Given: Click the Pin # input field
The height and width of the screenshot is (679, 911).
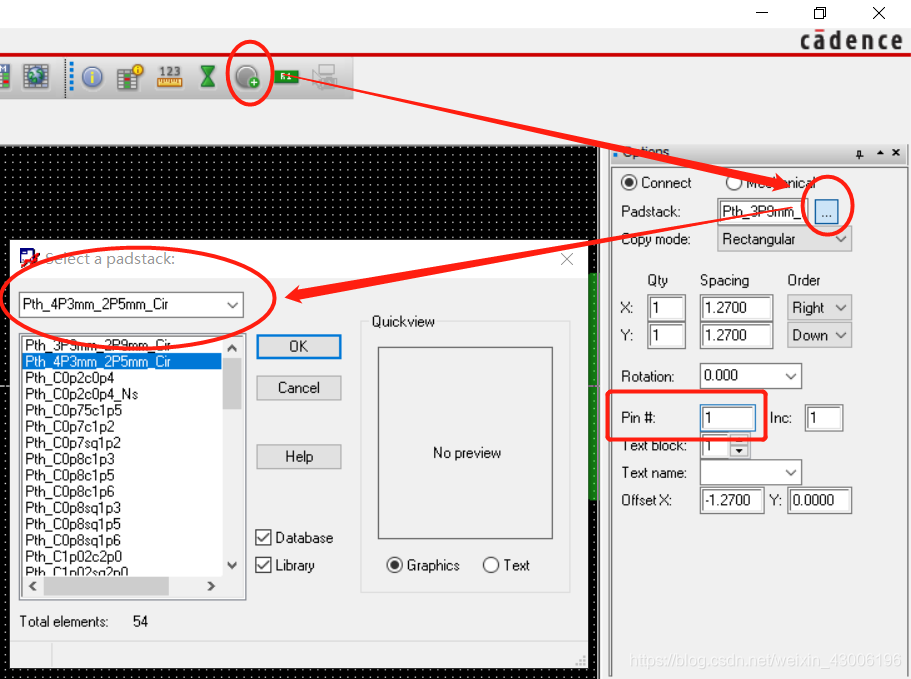Looking at the screenshot, I should pyautogui.click(x=728, y=418).
